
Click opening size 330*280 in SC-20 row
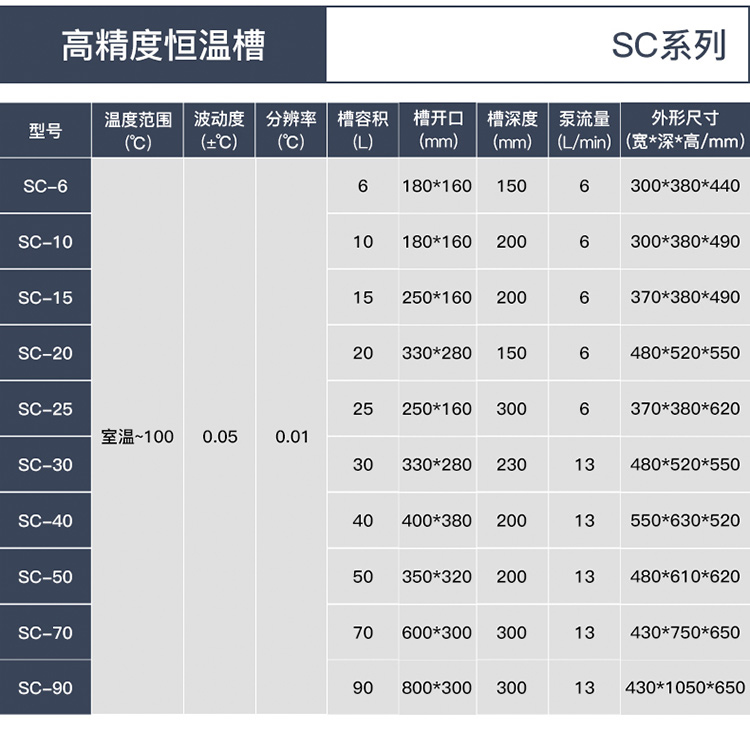437,353
